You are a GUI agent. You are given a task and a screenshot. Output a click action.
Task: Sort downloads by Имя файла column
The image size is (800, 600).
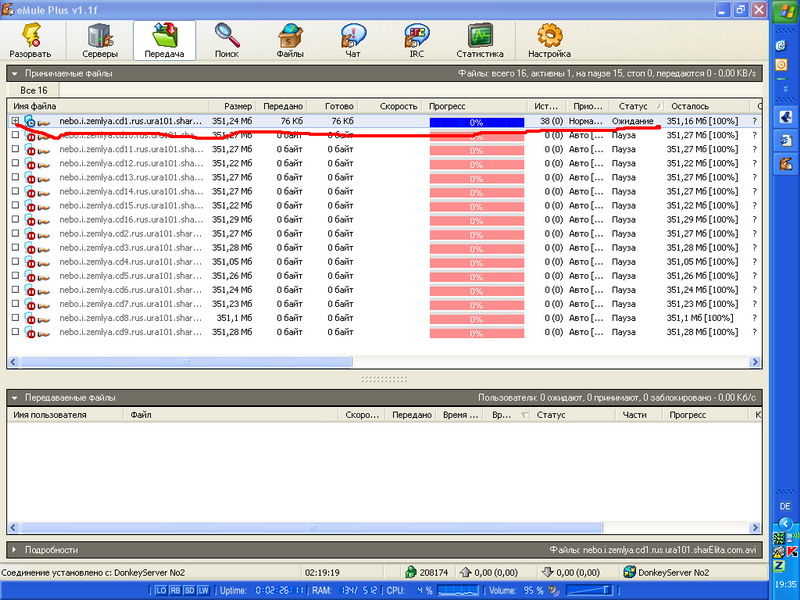tap(108, 106)
